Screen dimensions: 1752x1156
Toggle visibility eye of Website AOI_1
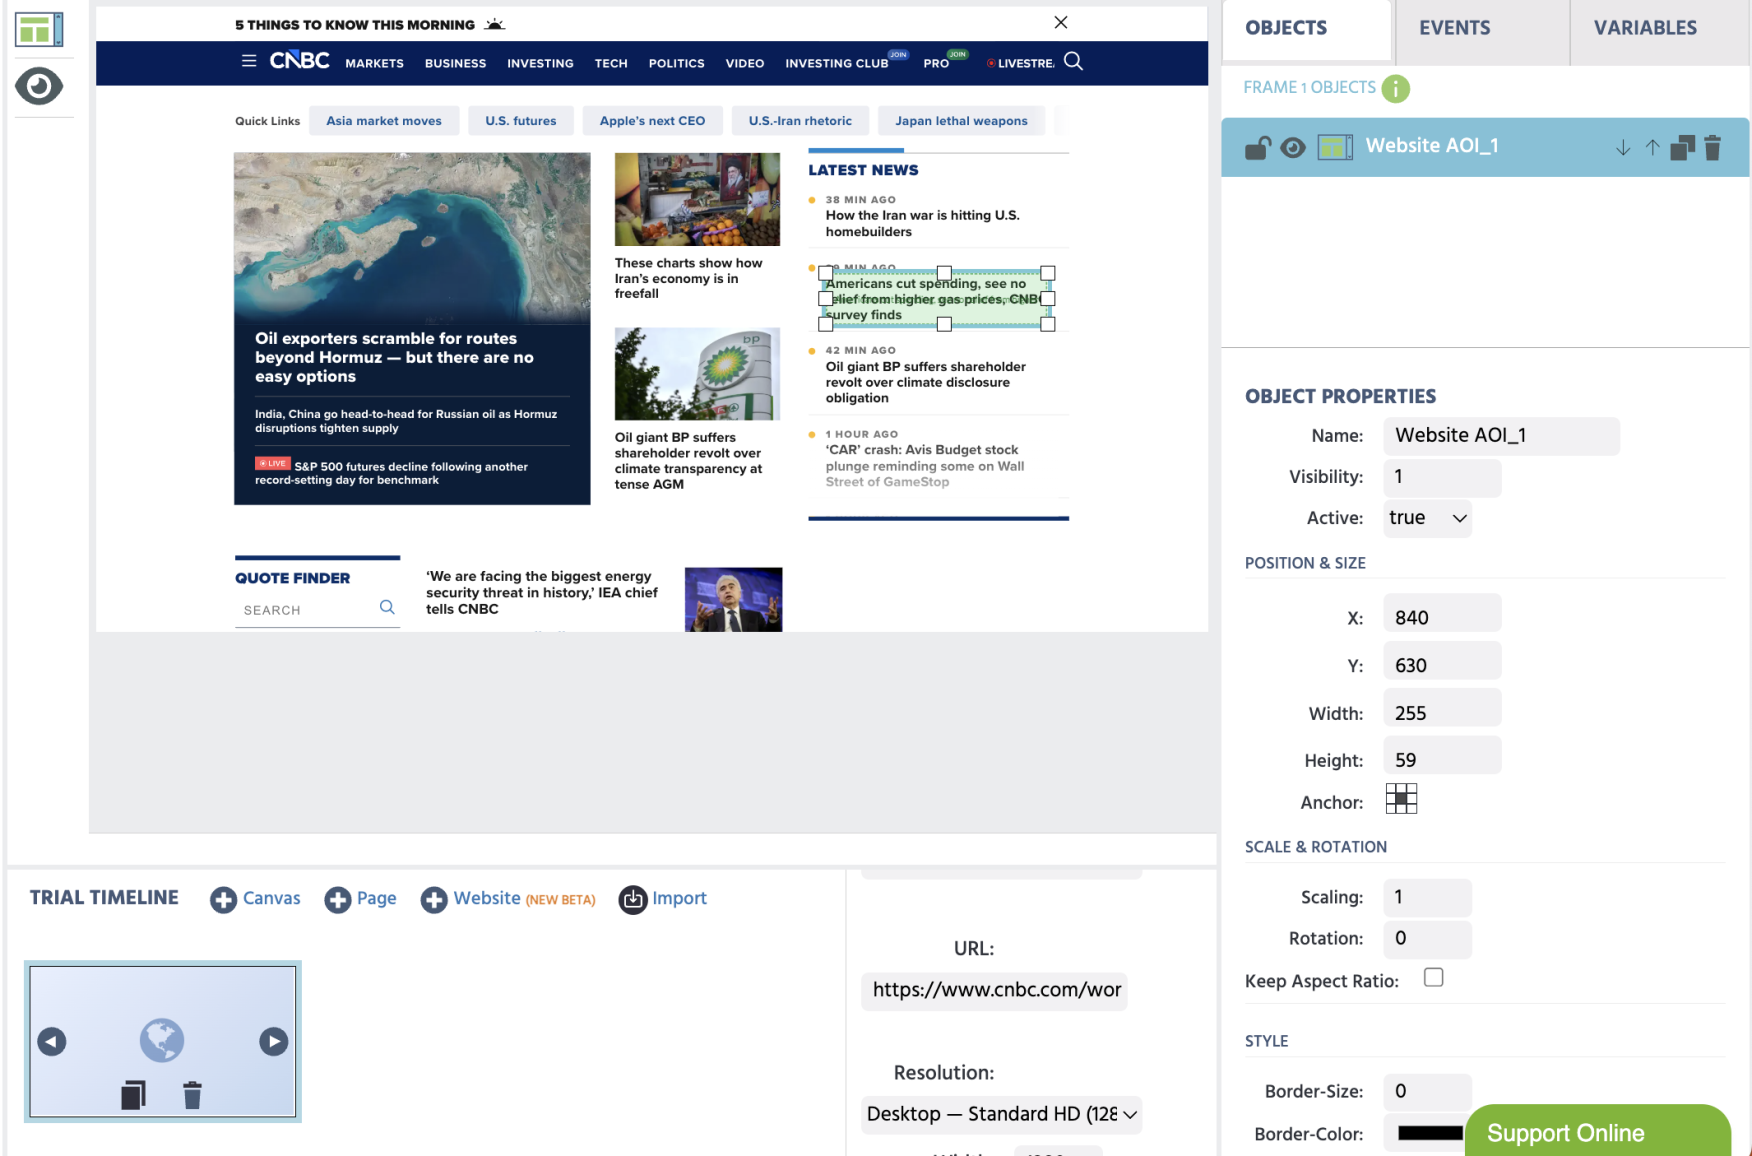(1293, 148)
